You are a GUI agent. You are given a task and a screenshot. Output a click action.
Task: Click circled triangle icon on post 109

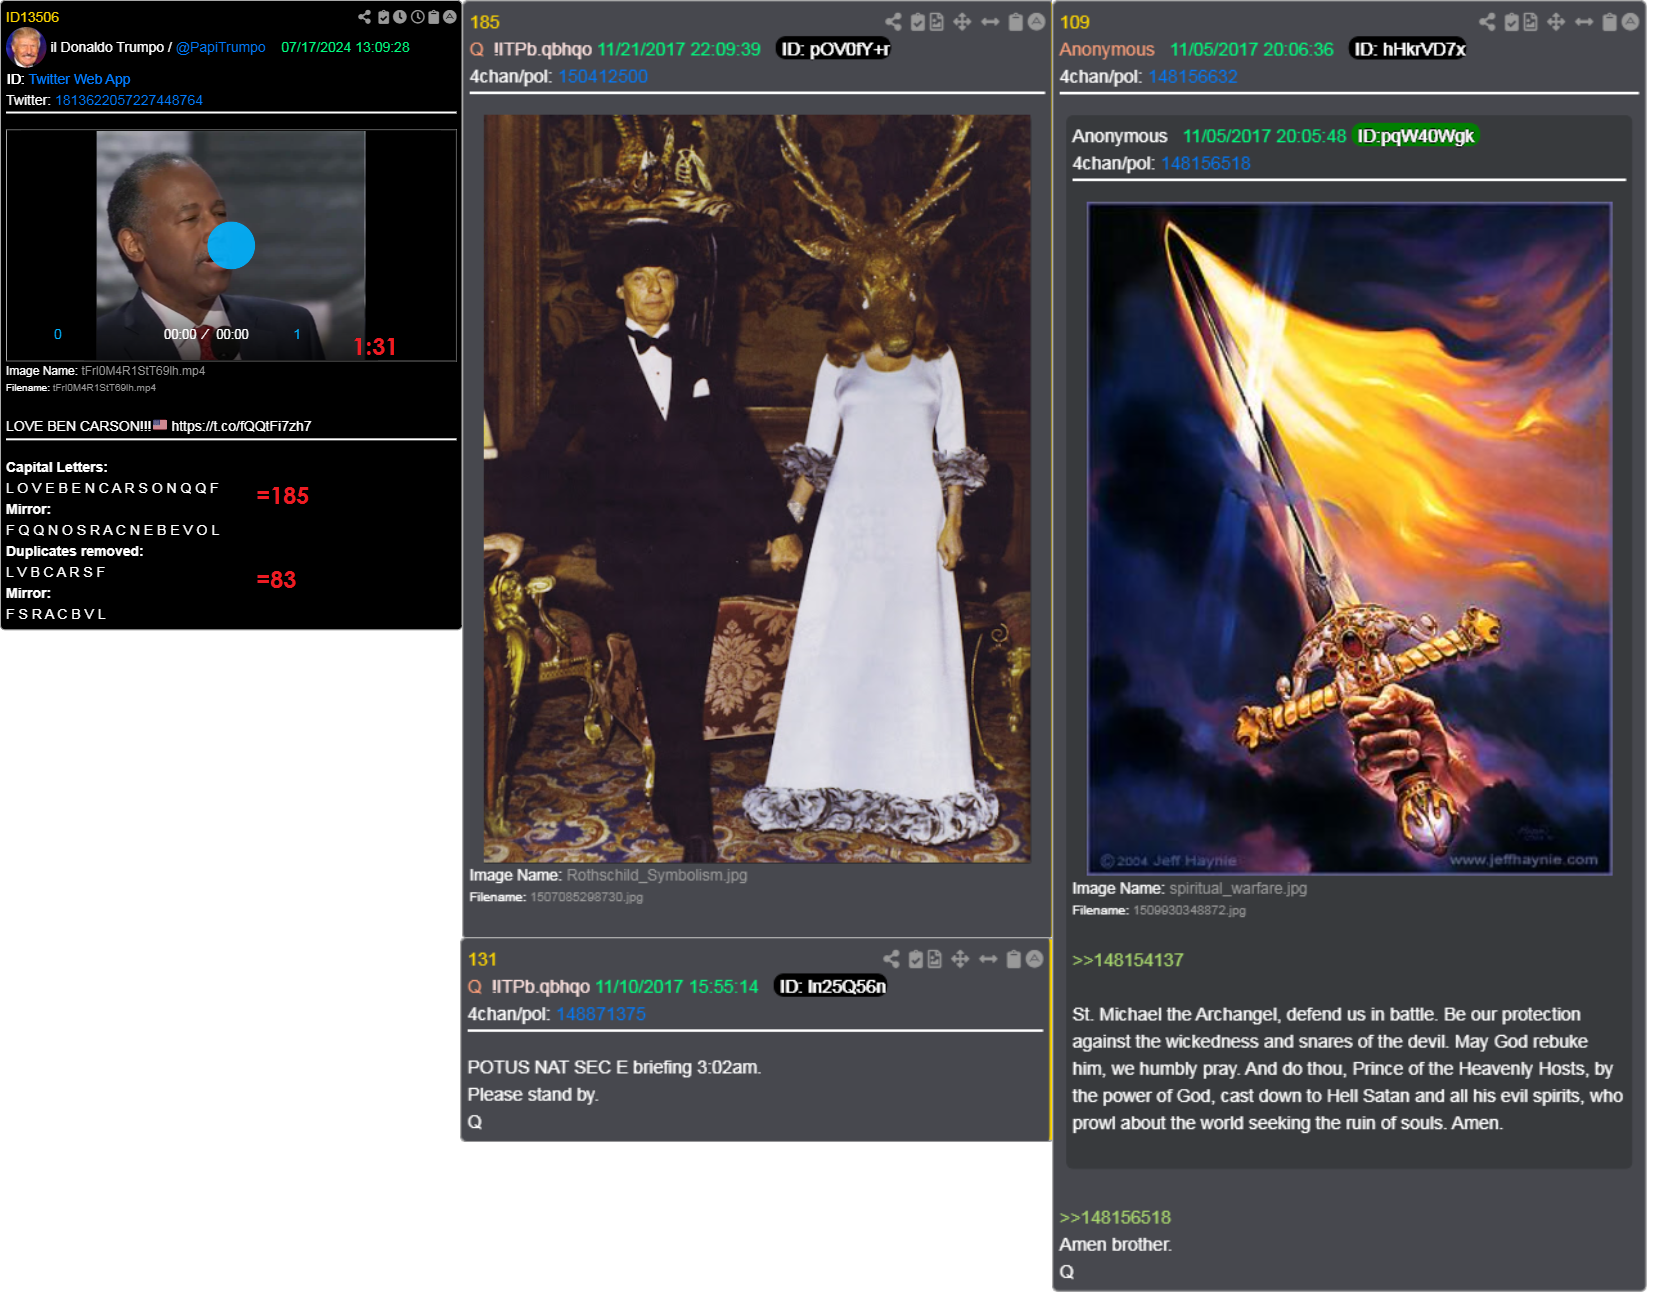tap(1630, 22)
